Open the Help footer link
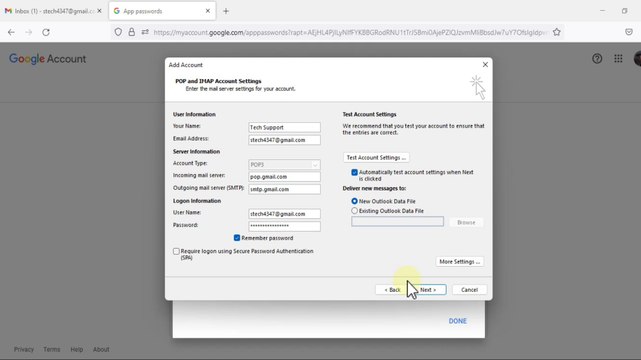 pyautogui.click(x=76, y=349)
